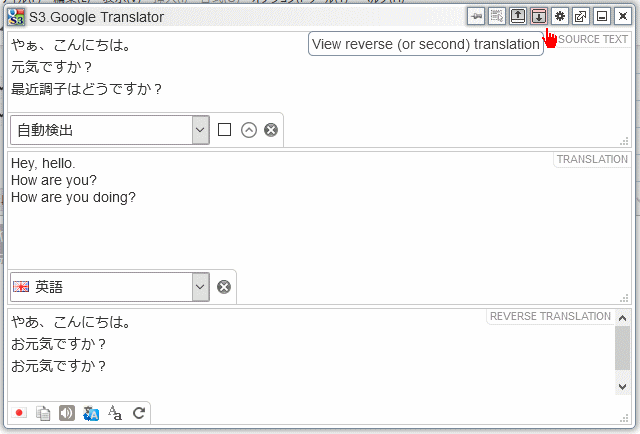Click the circled up-arrow next to source language
Viewport: 640px width, 434px height.
249,130
